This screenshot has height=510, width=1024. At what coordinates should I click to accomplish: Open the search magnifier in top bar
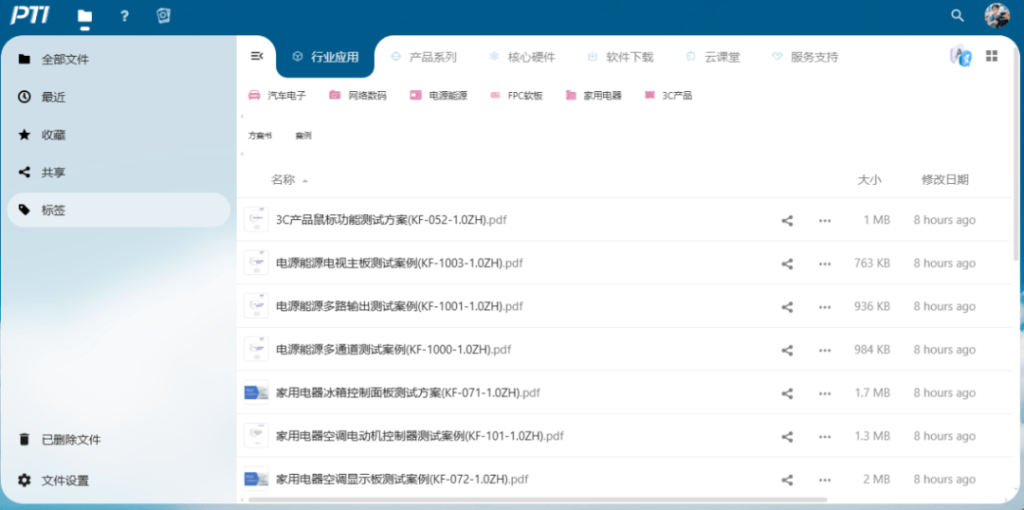(957, 16)
